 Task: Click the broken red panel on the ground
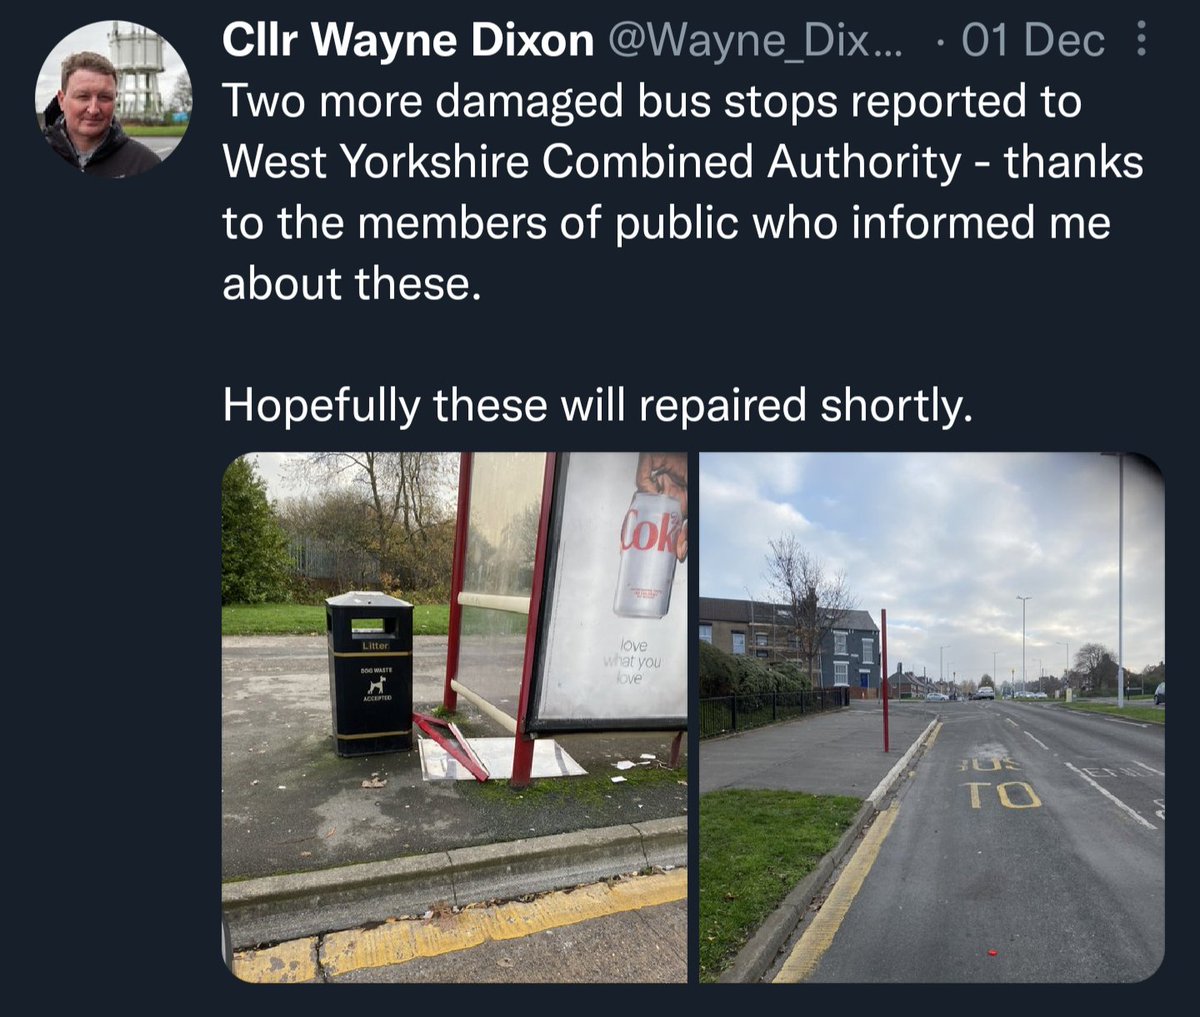pos(451,745)
